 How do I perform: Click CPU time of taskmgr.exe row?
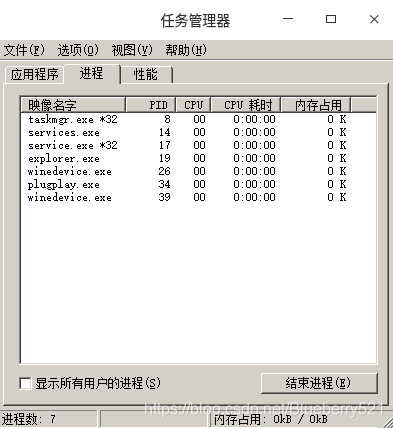(254, 119)
